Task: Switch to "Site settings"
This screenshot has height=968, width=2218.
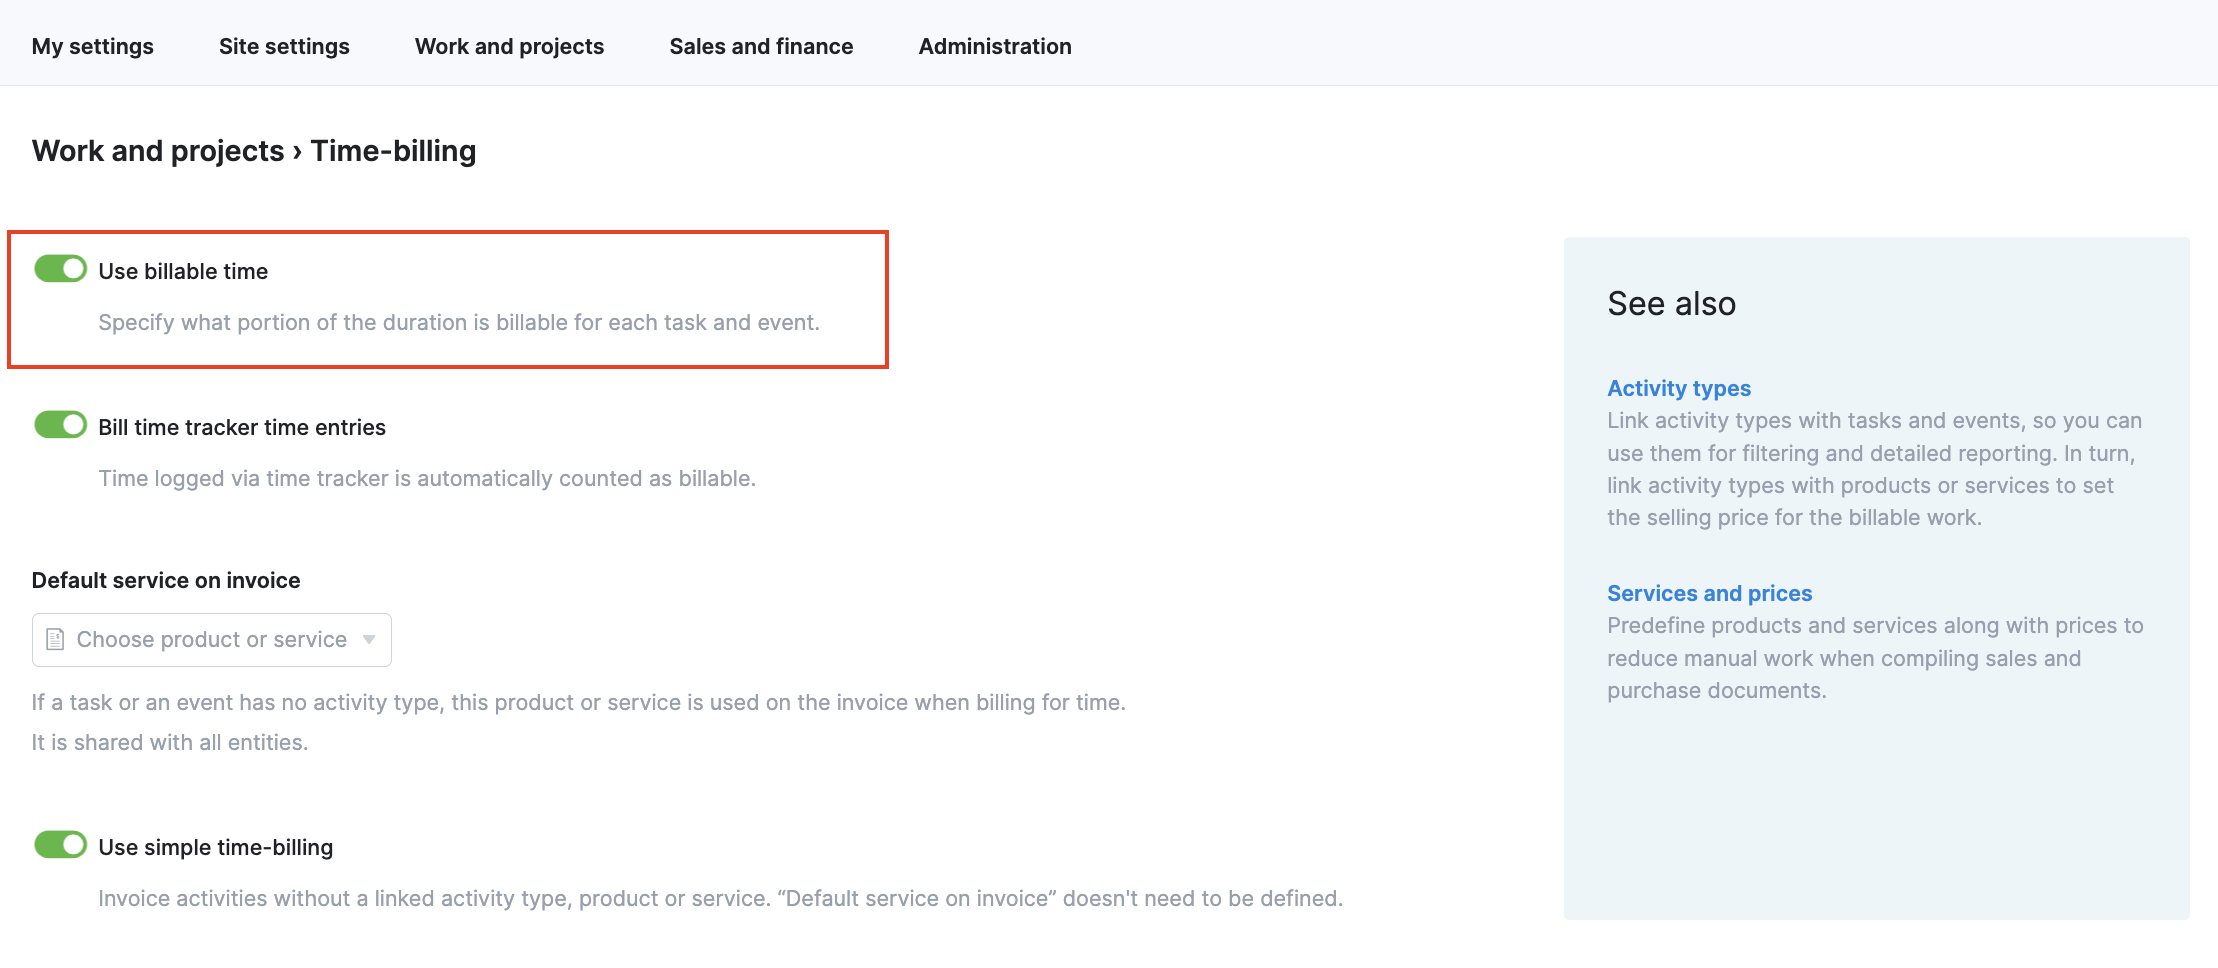Action: [x=284, y=46]
